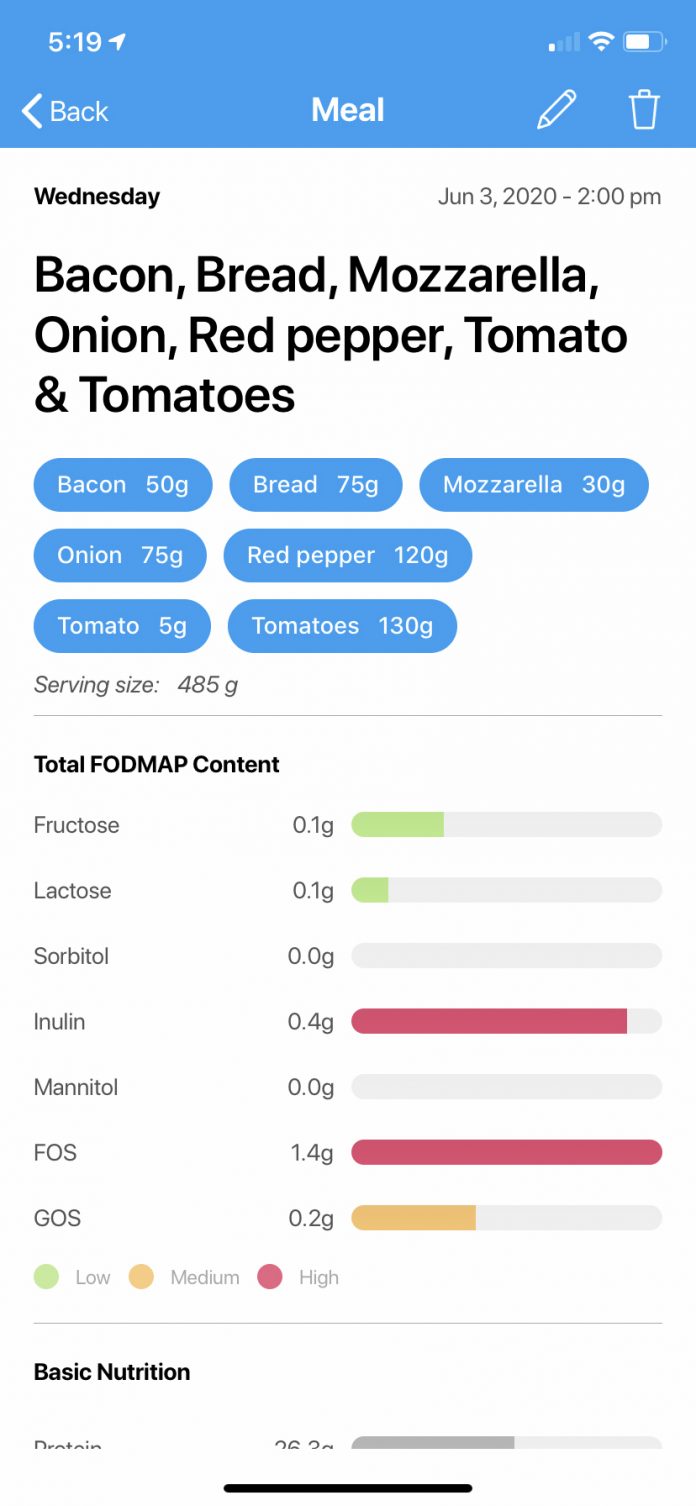
Task: Open the date picker via Jun 3, 2020 label
Action: (x=549, y=196)
